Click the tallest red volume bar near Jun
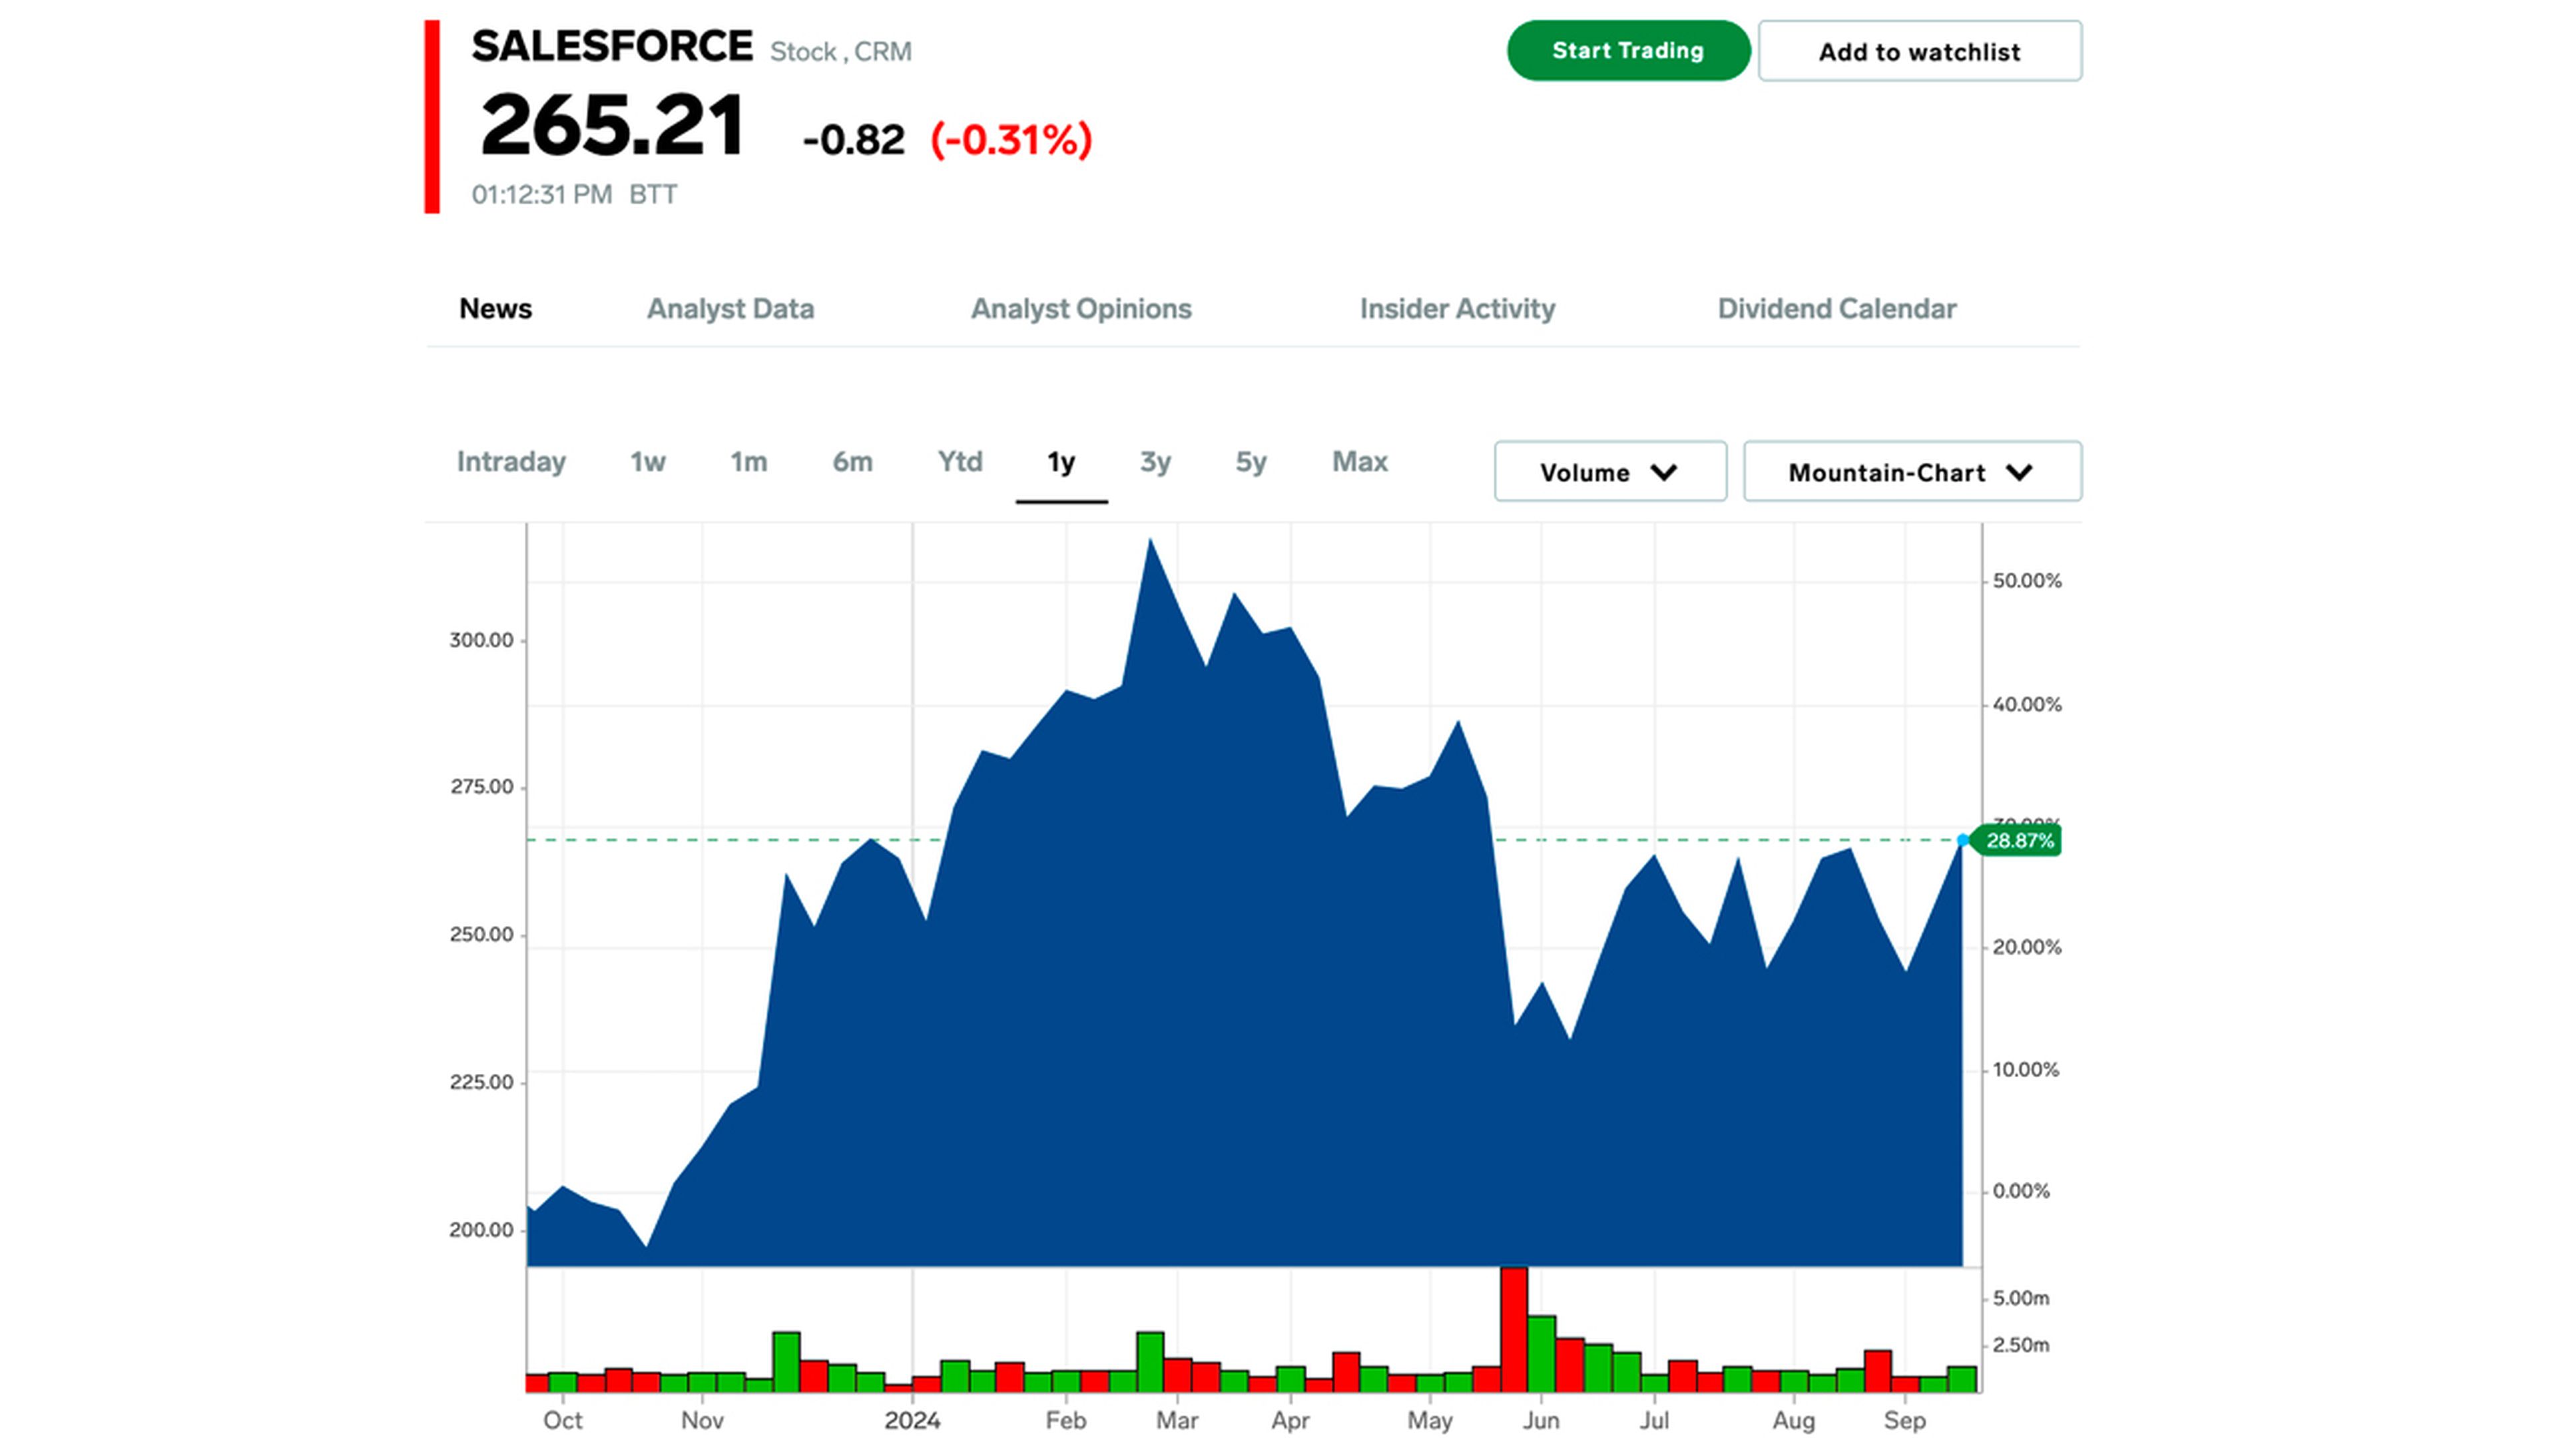Viewport: 2557px width, 1456px height. [1514, 1329]
